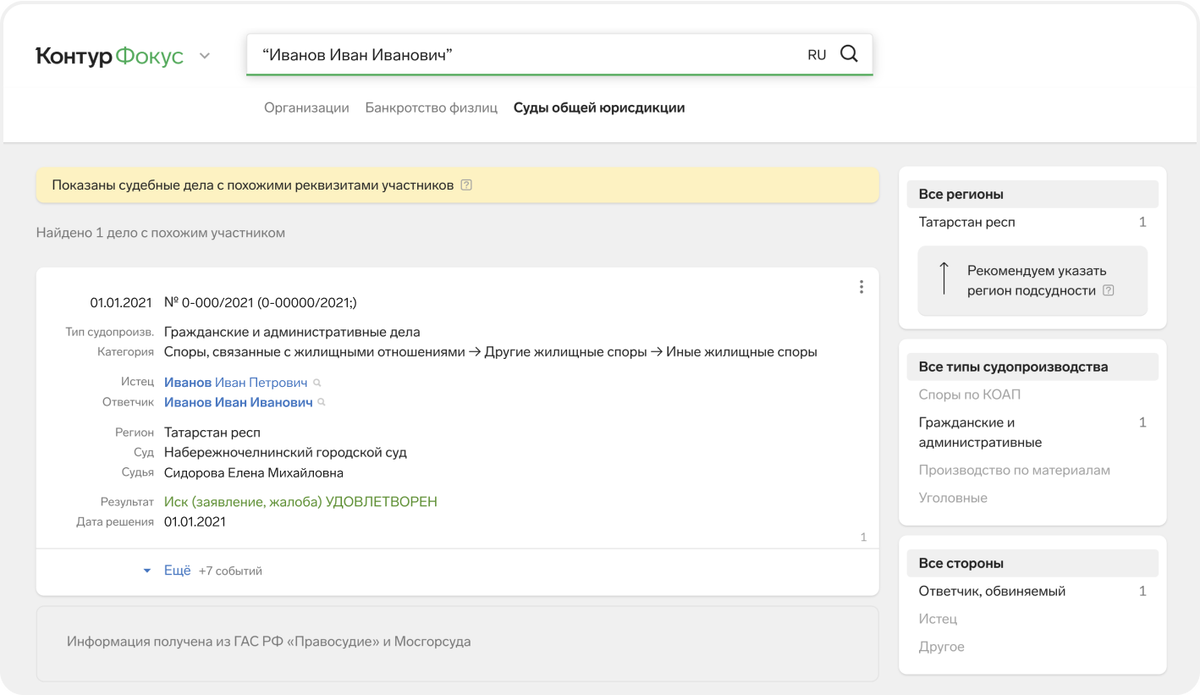The width and height of the screenshot is (1200, 695).
Task: Click the Контур Фокус logo
Action: [x=110, y=56]
